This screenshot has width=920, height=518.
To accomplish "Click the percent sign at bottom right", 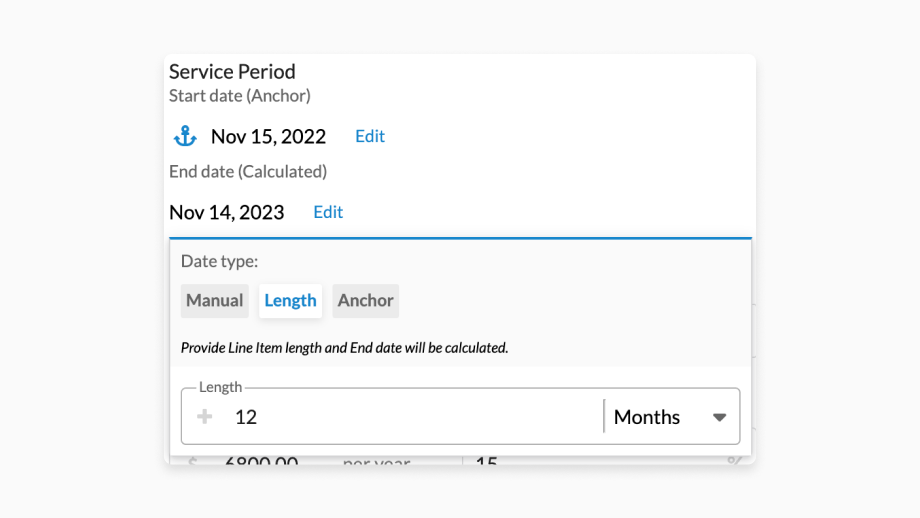I will [734, 462].
